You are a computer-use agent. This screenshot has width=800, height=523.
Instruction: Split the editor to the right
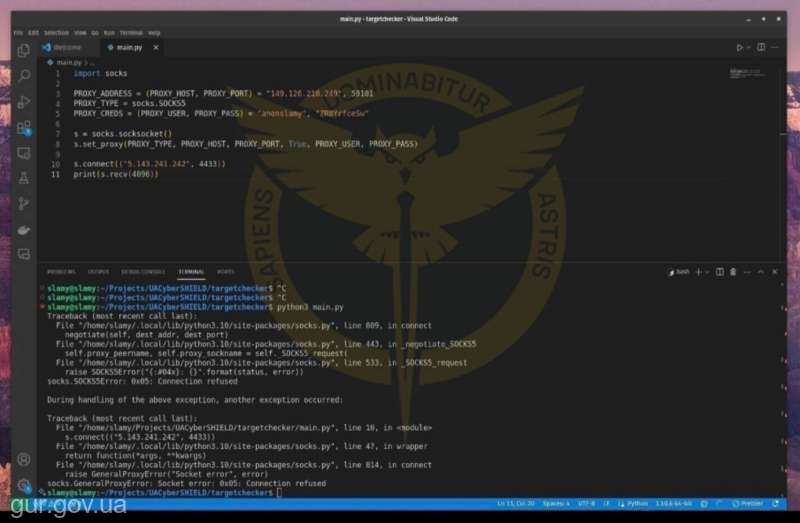761,47
